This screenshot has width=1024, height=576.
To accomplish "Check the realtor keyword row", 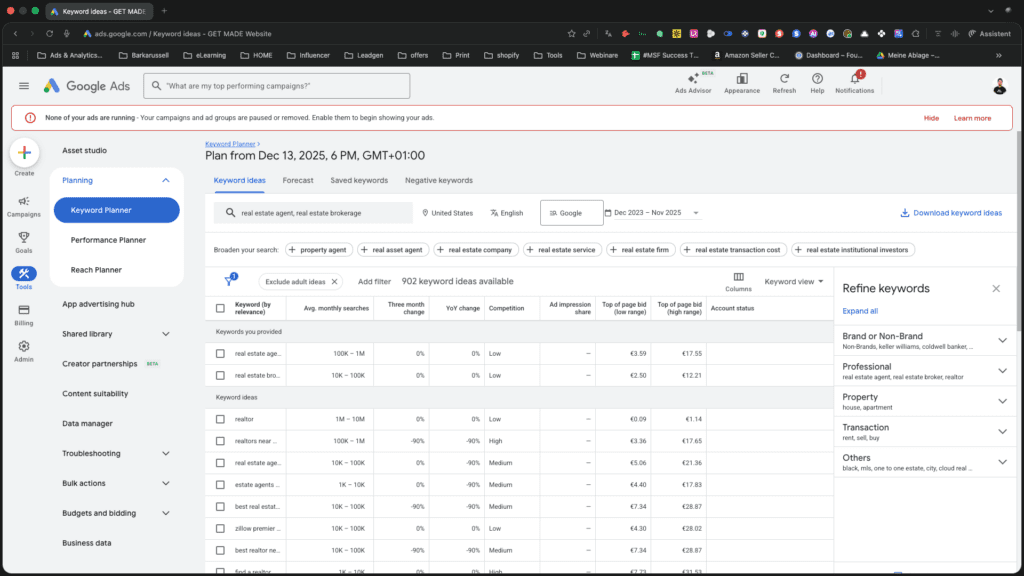I will [220, 419].
